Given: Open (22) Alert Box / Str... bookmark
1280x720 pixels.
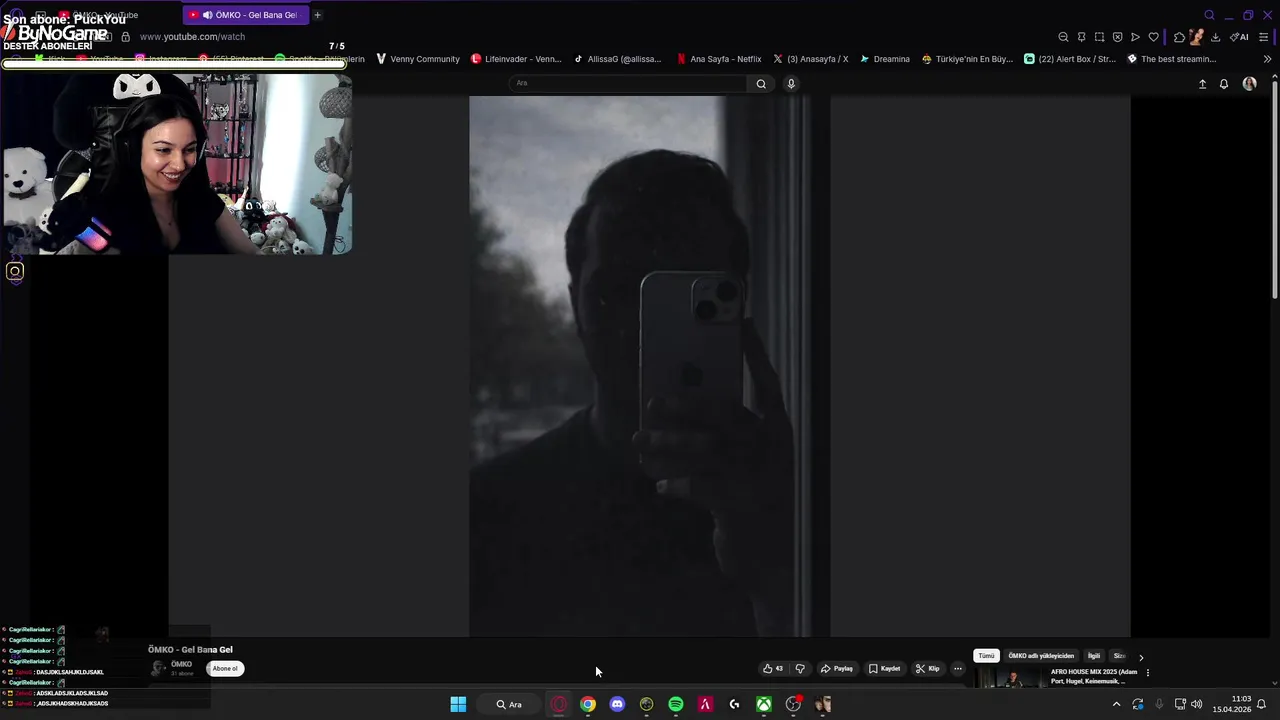Looking at the screenshot, I should (1070, 59).
